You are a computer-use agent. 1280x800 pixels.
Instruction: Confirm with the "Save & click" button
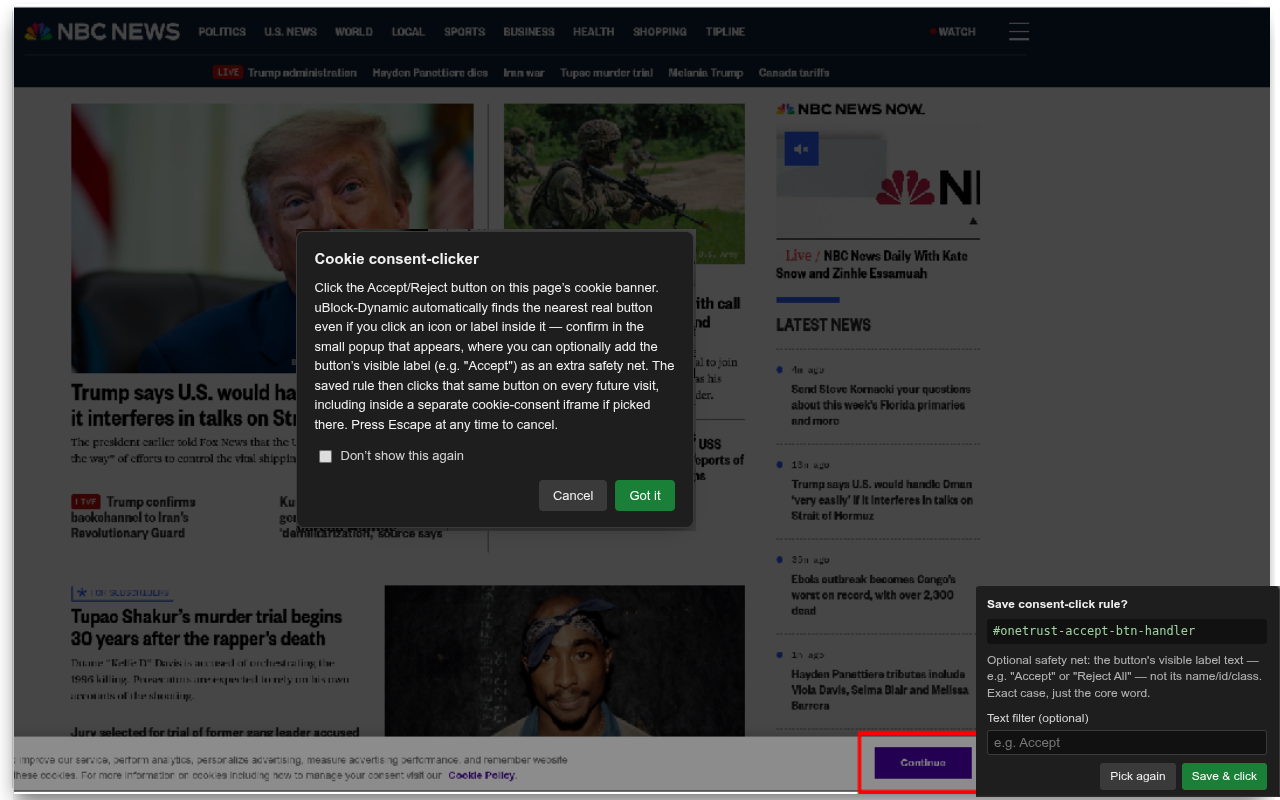click(x=1224, y=776)
